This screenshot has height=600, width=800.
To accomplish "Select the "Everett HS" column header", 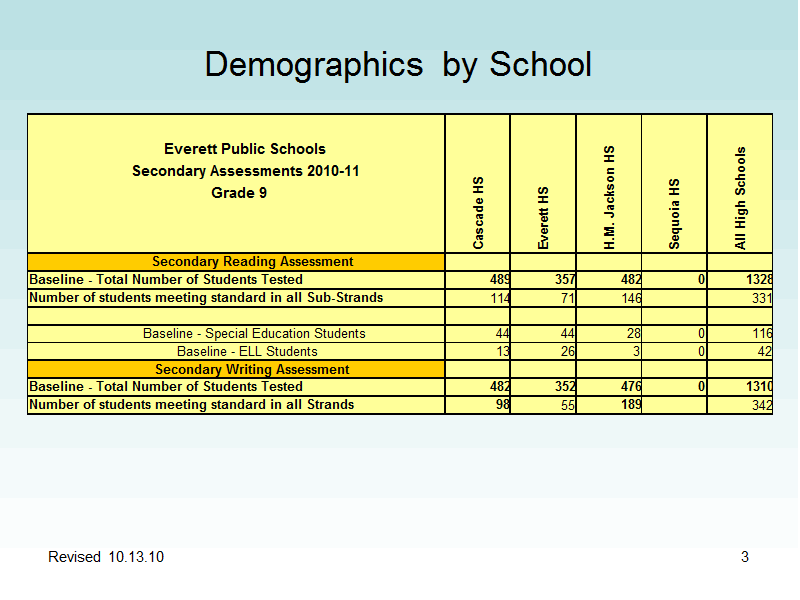I will tap(543, 218).
